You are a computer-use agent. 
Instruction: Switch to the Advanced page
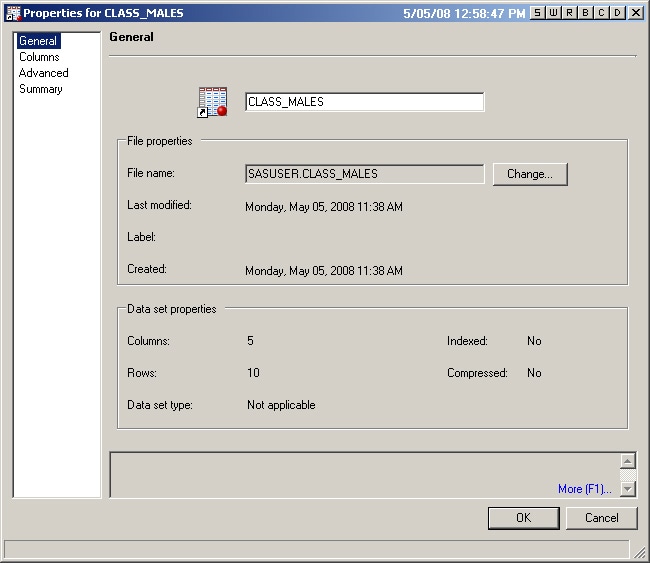pyautogui.click(x=44, y=73)
